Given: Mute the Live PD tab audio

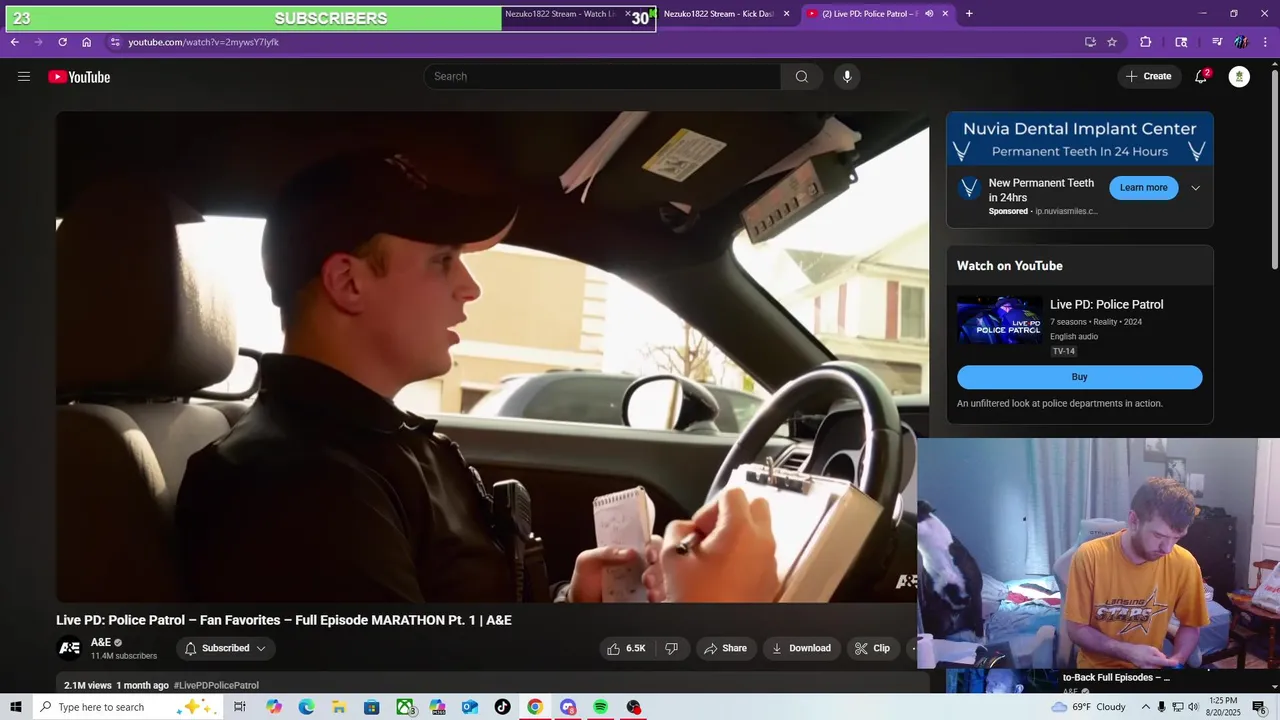Looking at the screenshot, I should coord(929,14).
